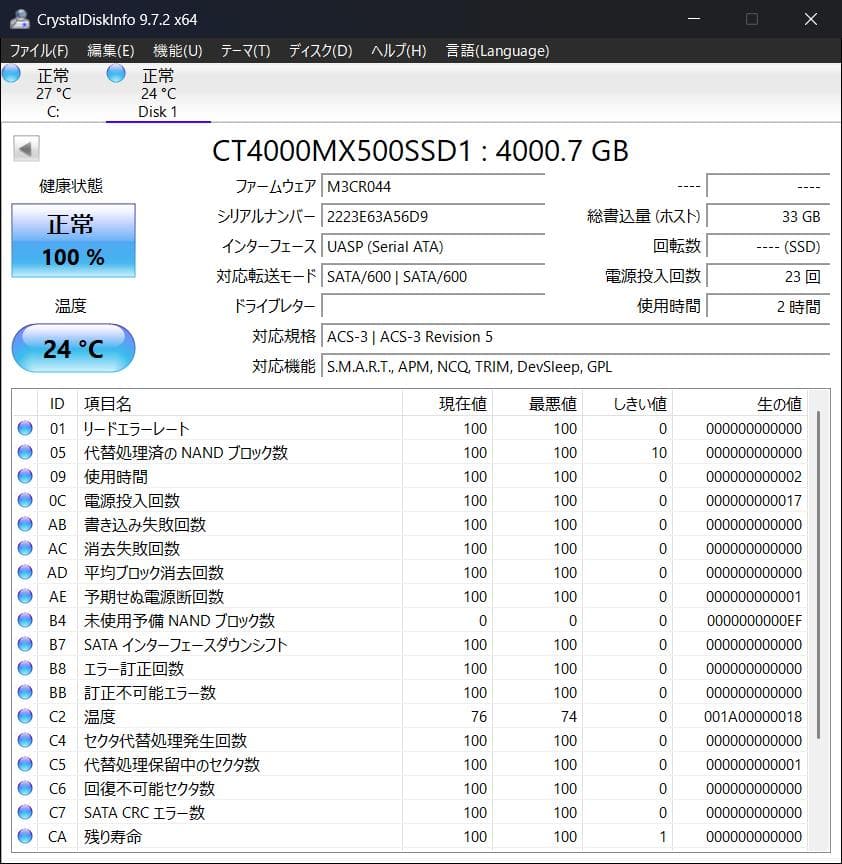Image resolution: width=842 pixels, height=864 pixels.
Task: Click the シリアルナンバー value field
Action: click(x=433, y=216)
